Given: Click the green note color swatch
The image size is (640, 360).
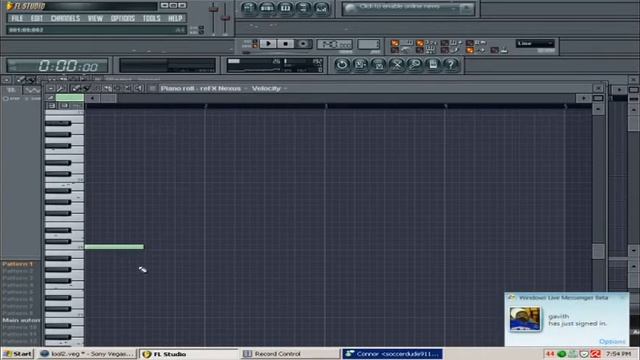Looking at the screenshot, I should point(70,98).
